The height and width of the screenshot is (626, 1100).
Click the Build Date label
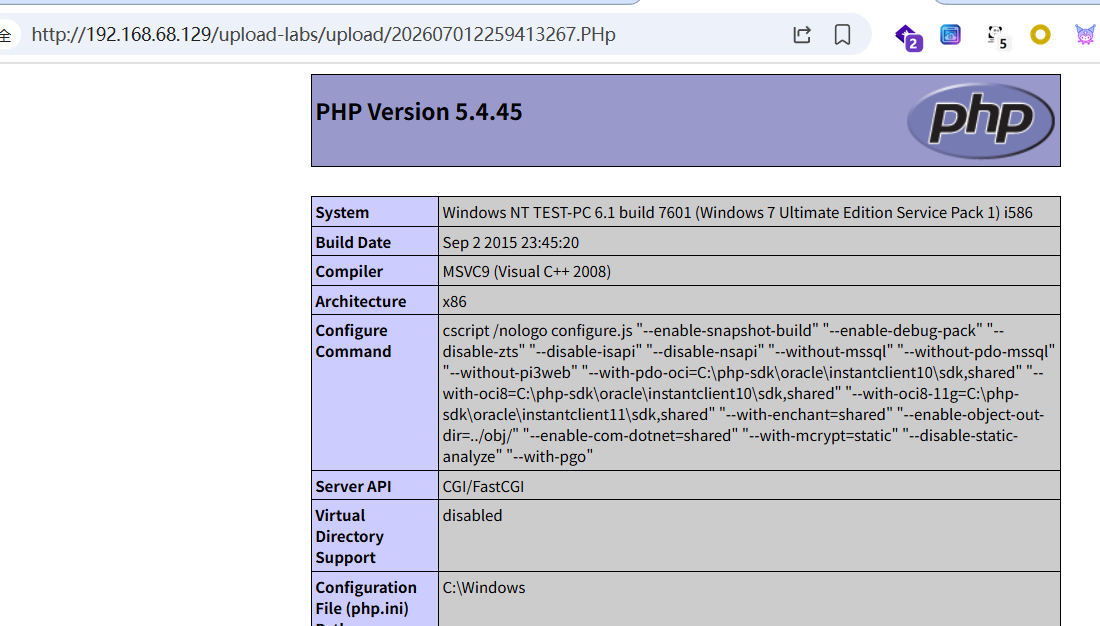point(353,243)
